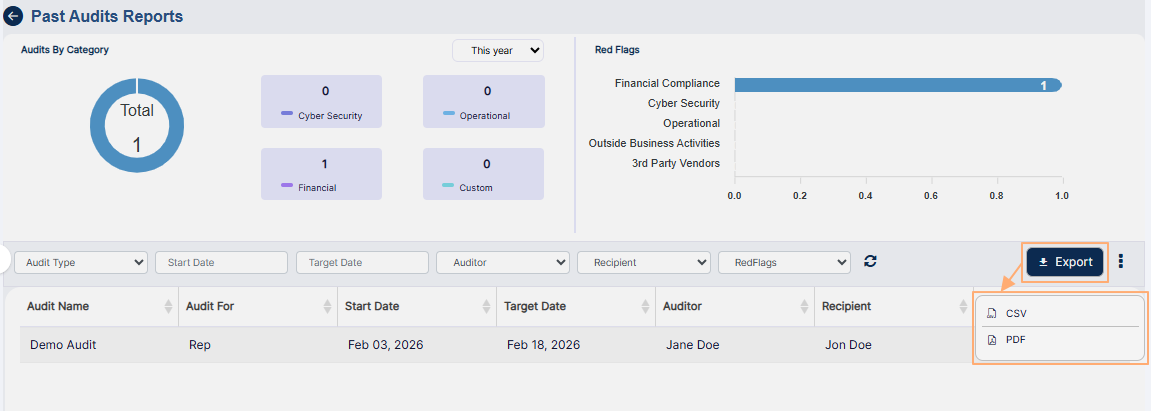Sort by Target Date column arrows

[645, 307]
